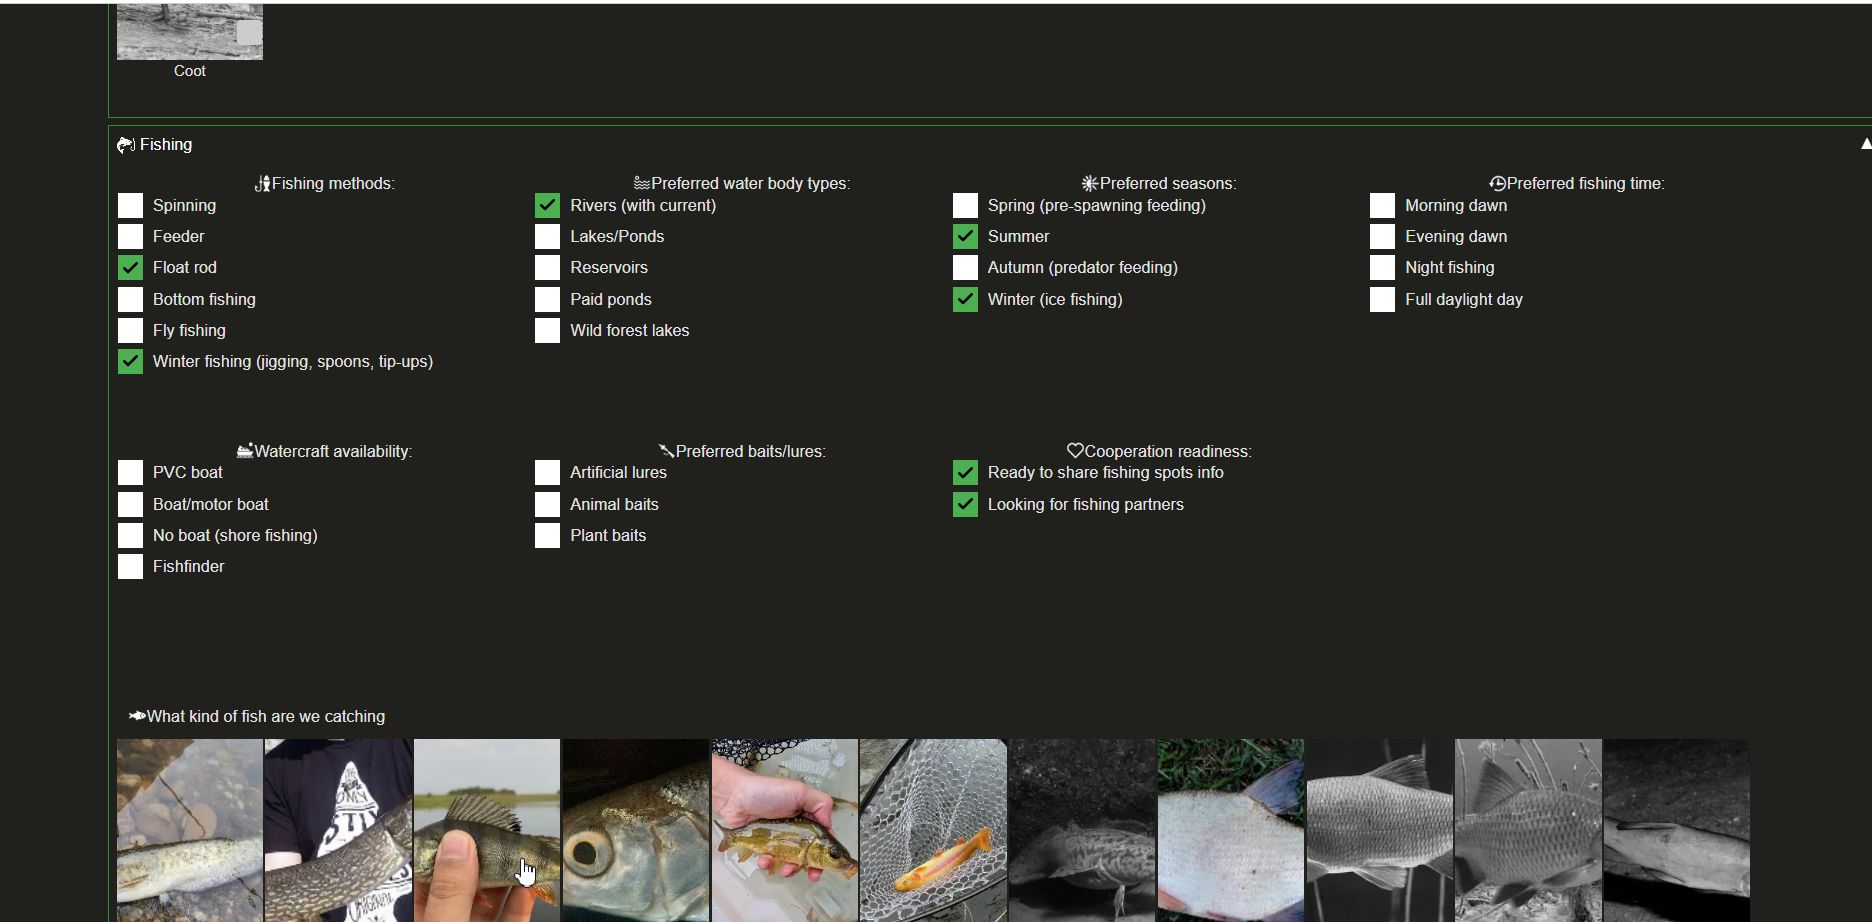Click the snowflake icon by Preferred seasons
Viewport: 1872px width, 922px height.
pos(1090,184)
